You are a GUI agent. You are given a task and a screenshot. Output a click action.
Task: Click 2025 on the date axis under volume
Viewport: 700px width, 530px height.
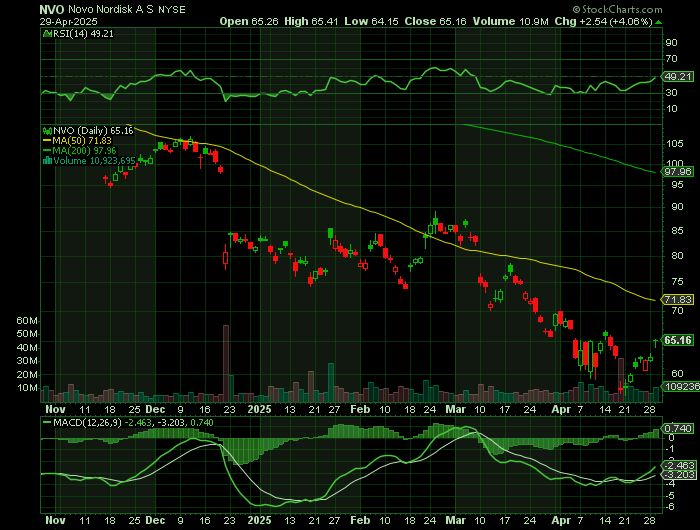(259, 409)
